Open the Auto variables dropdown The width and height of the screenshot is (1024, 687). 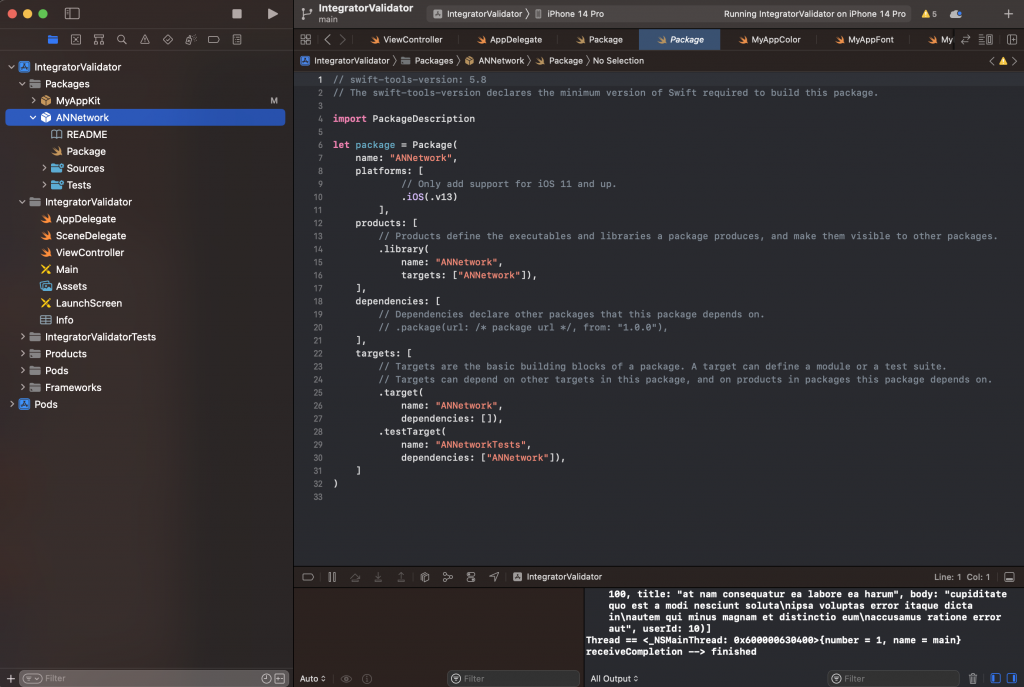313,679
